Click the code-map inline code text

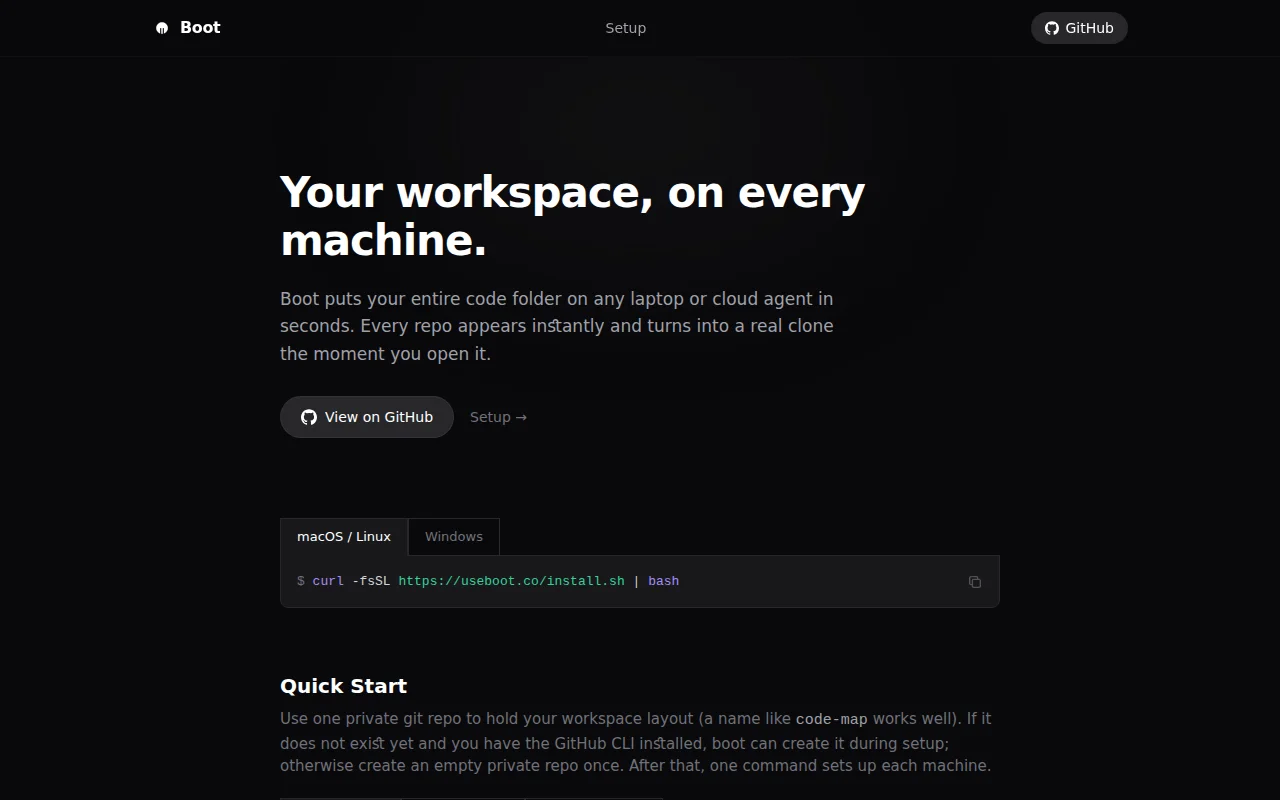point(832,719)
